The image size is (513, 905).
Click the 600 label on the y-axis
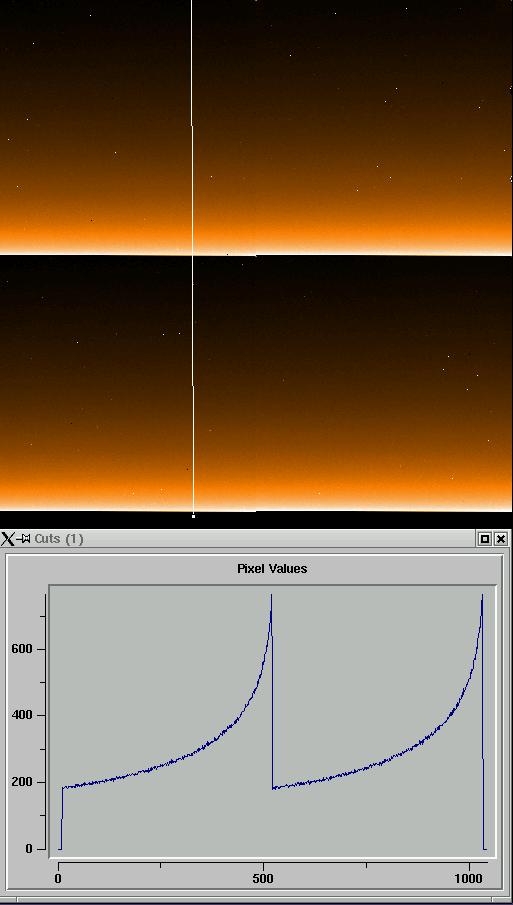[x=21, y=649]
